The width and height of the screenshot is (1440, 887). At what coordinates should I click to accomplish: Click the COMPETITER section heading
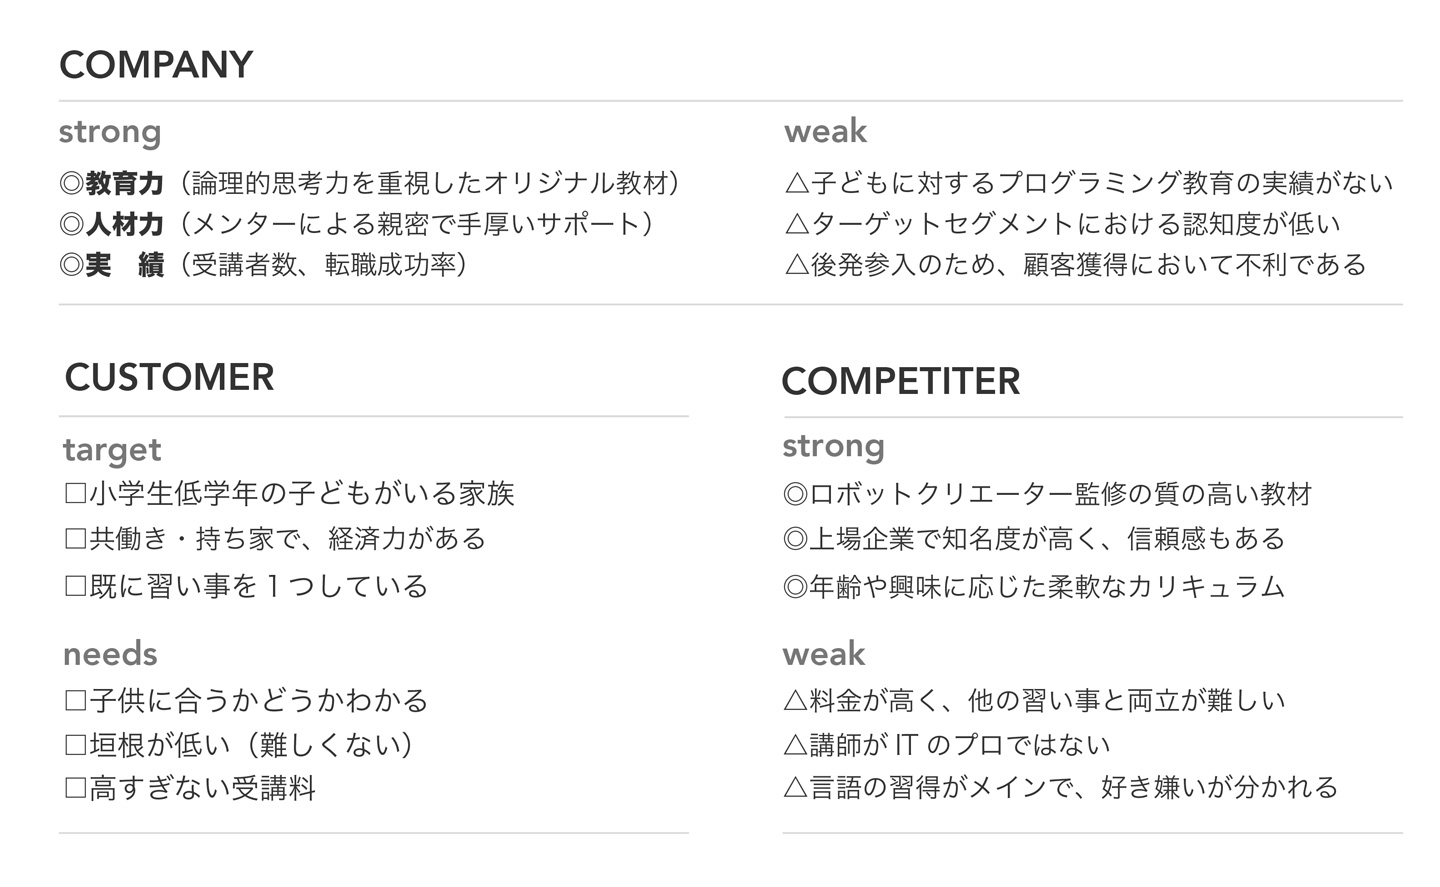click(900, 382)
